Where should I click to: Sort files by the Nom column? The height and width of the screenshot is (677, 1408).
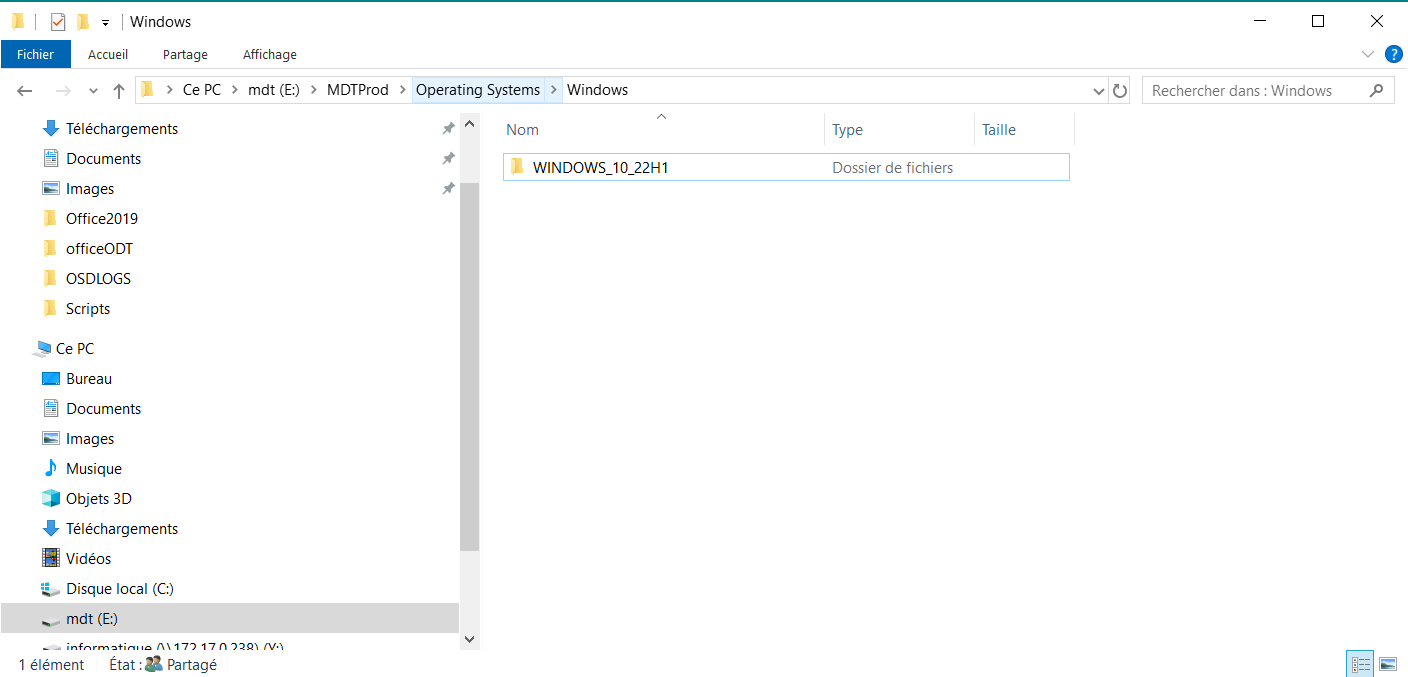tap(522, 130)
